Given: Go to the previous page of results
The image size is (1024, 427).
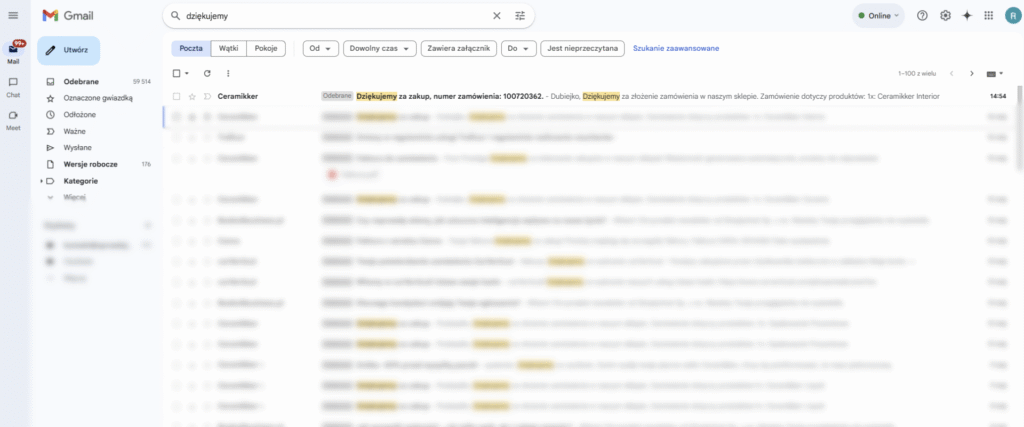Looking at the screenshot, I should point(952,74).
